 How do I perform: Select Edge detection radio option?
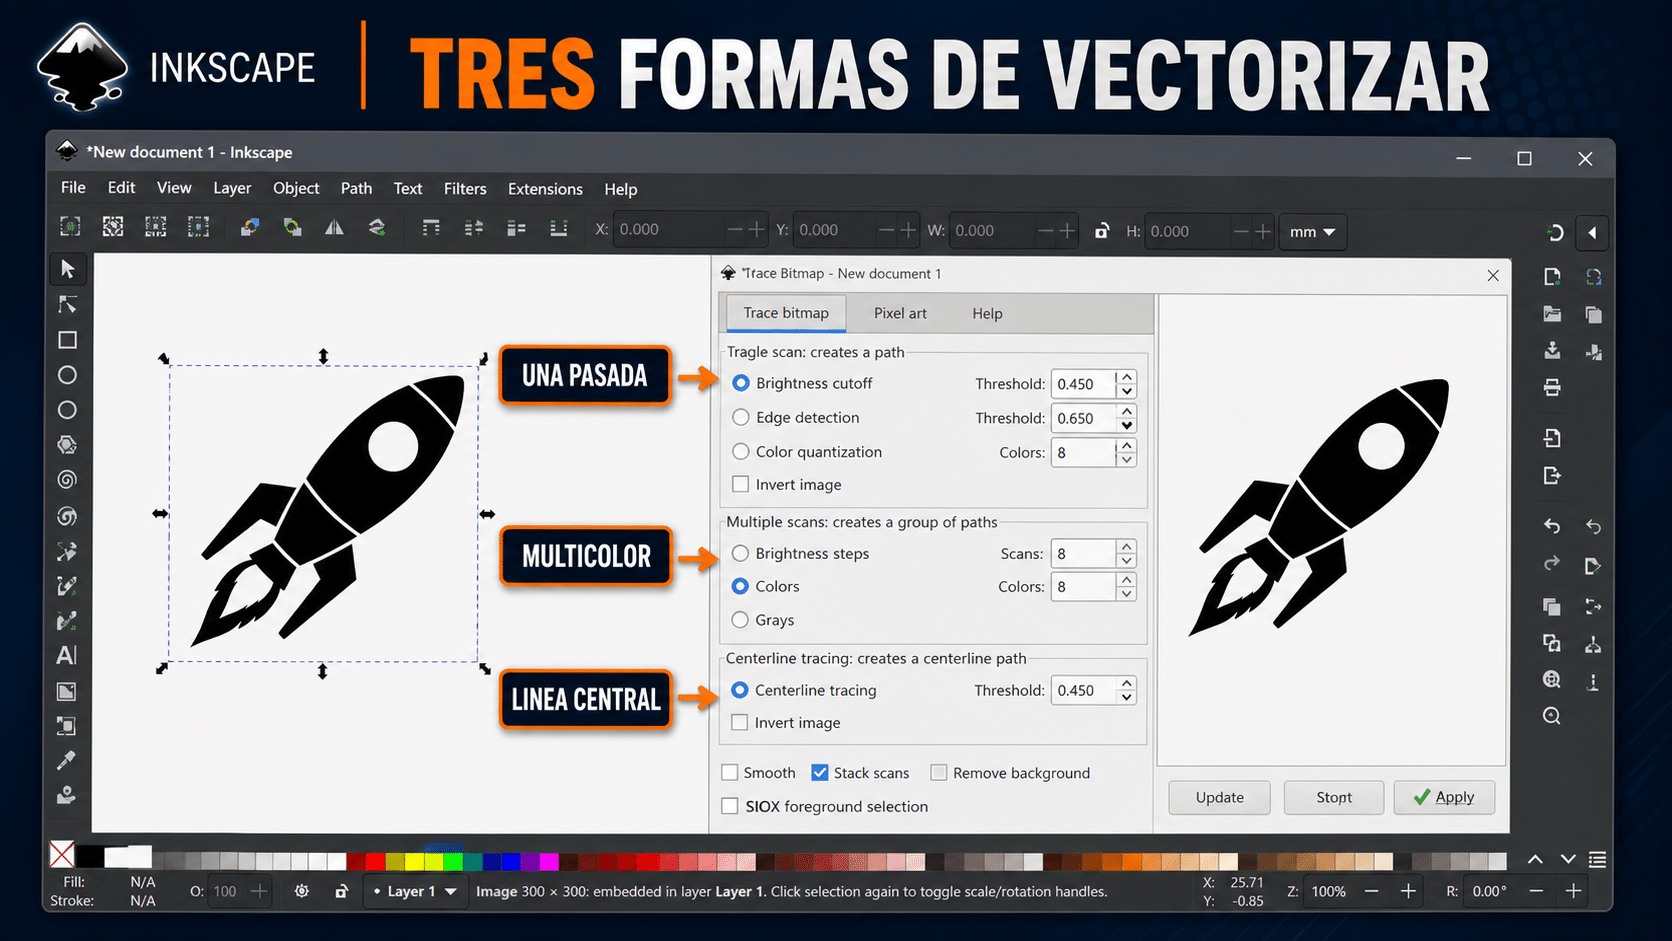(x=741, y=417)
